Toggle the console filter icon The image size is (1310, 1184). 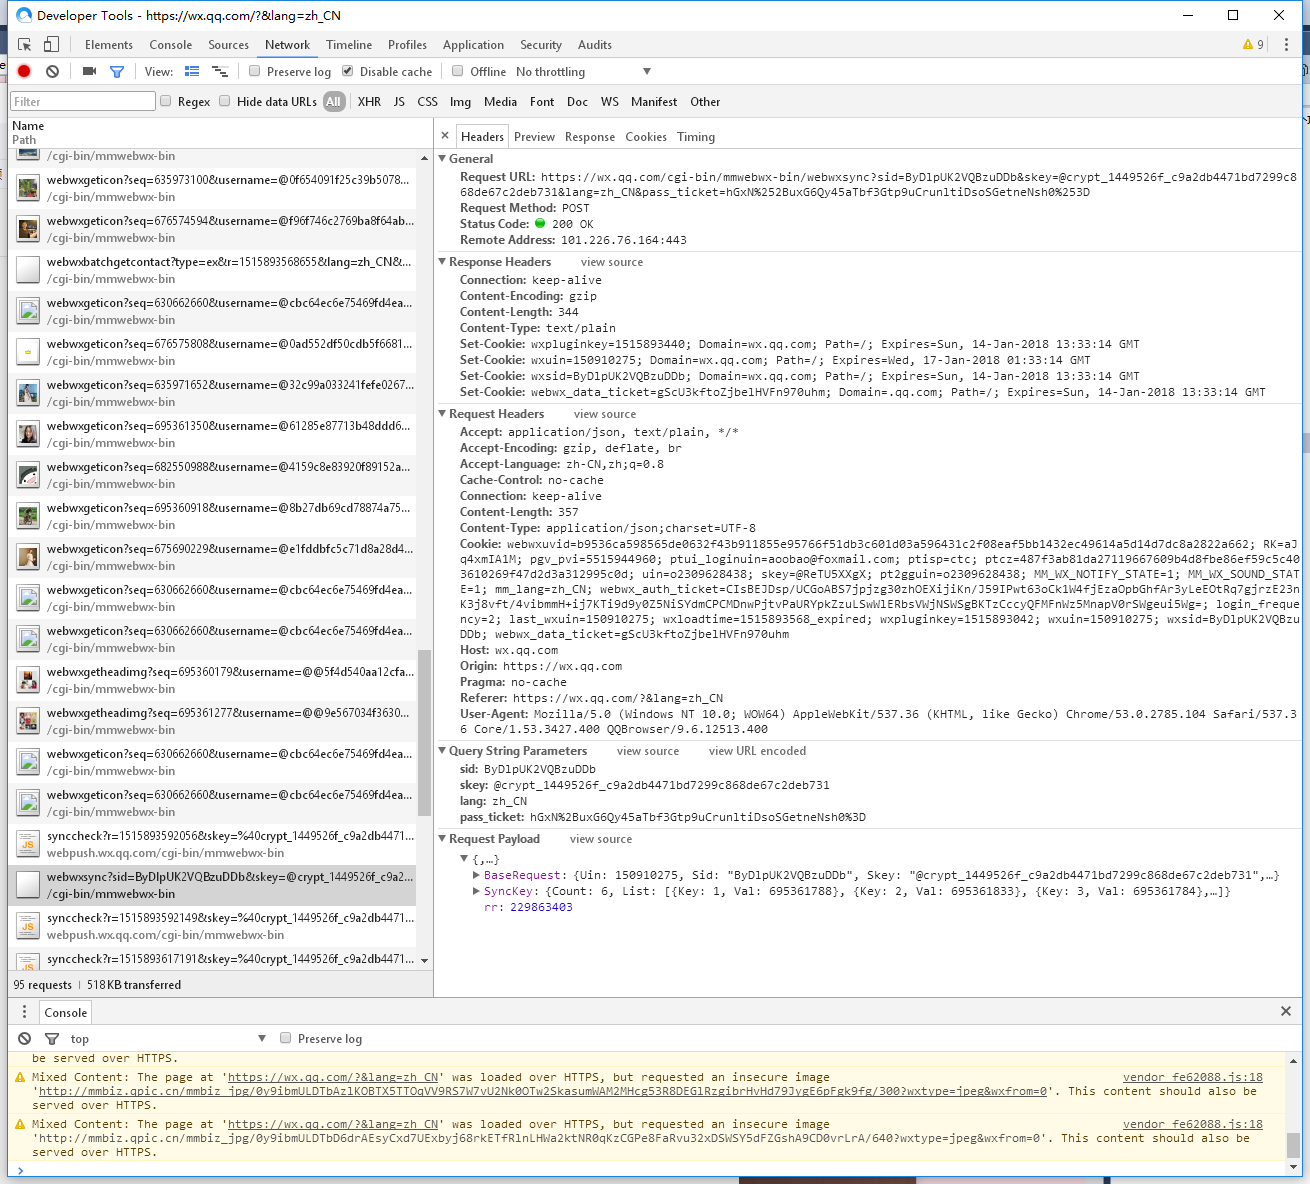pos(52,1038)
